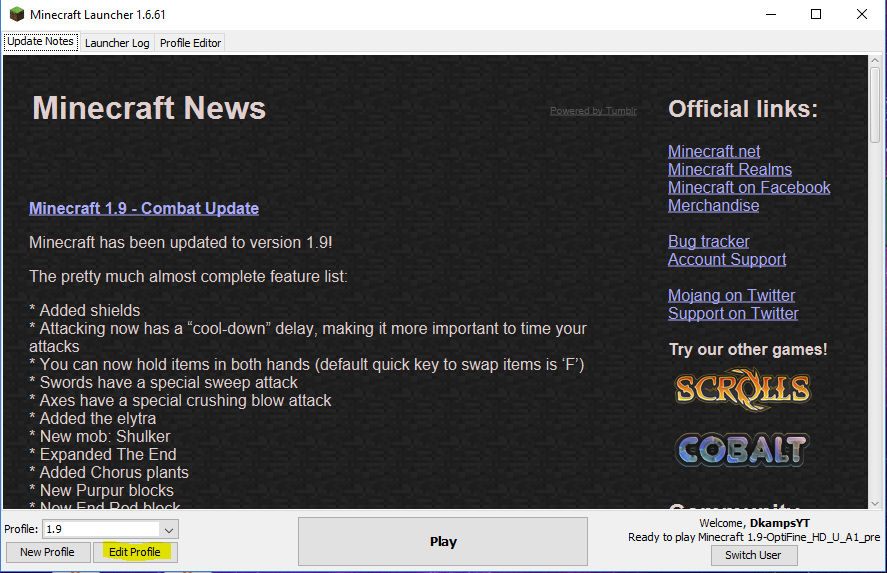Create a New Profile

coord(48,552)
